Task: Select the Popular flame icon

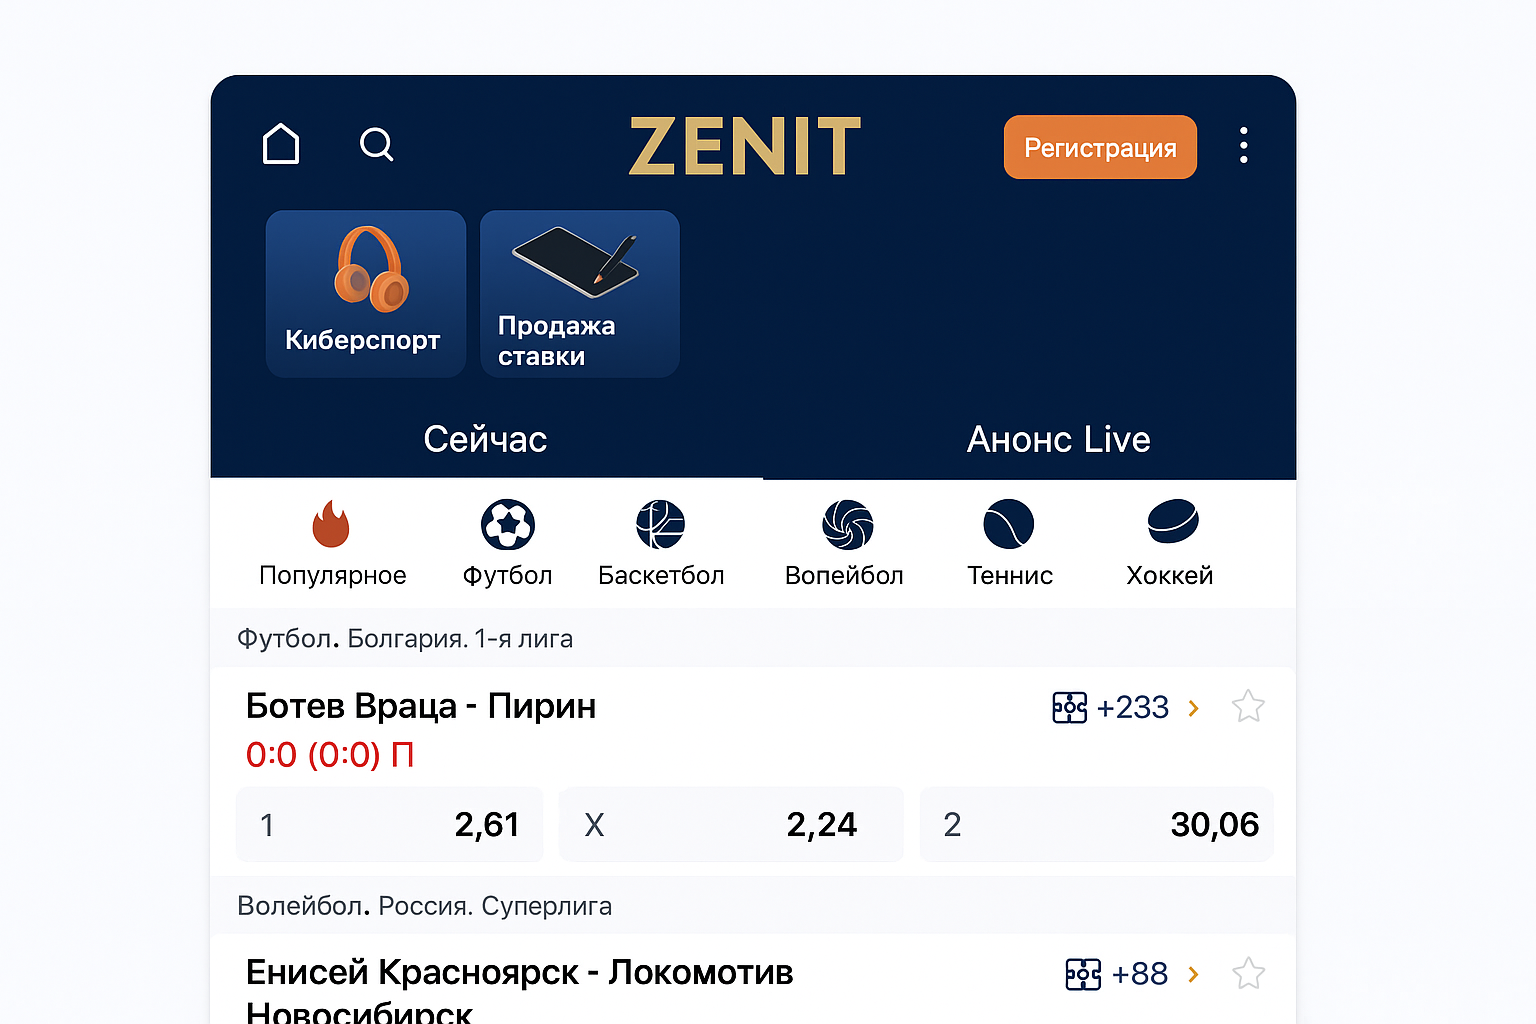Action: (x=332, y=524)
